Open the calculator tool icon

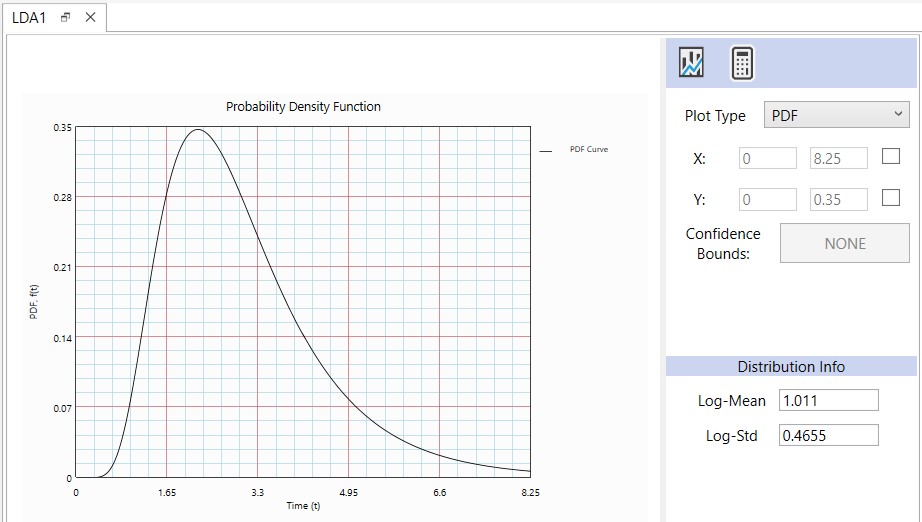click(741, 63)
